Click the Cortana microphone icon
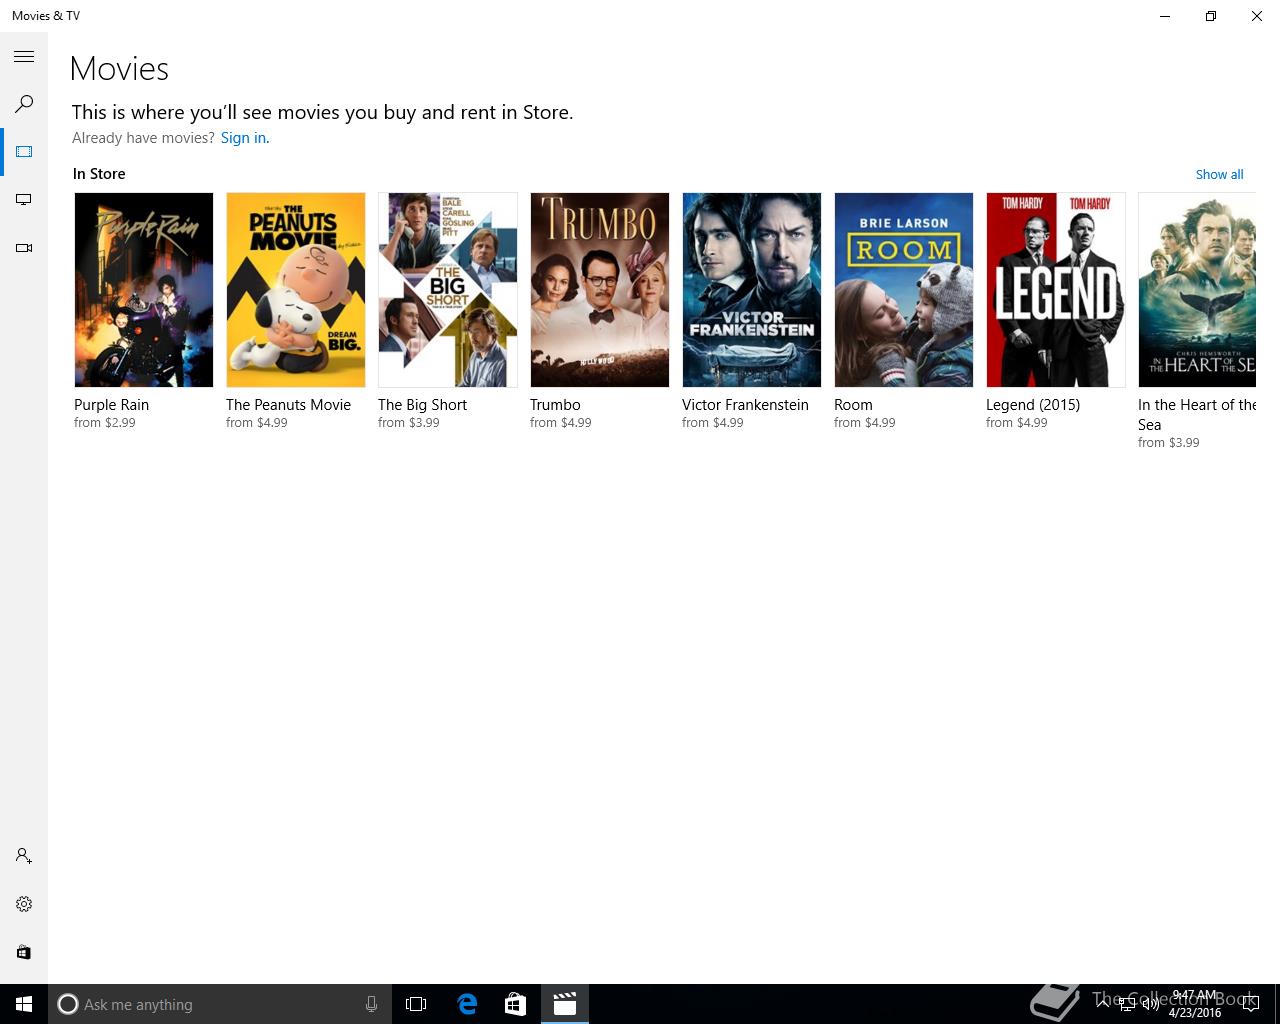 tap(371, 1004)
